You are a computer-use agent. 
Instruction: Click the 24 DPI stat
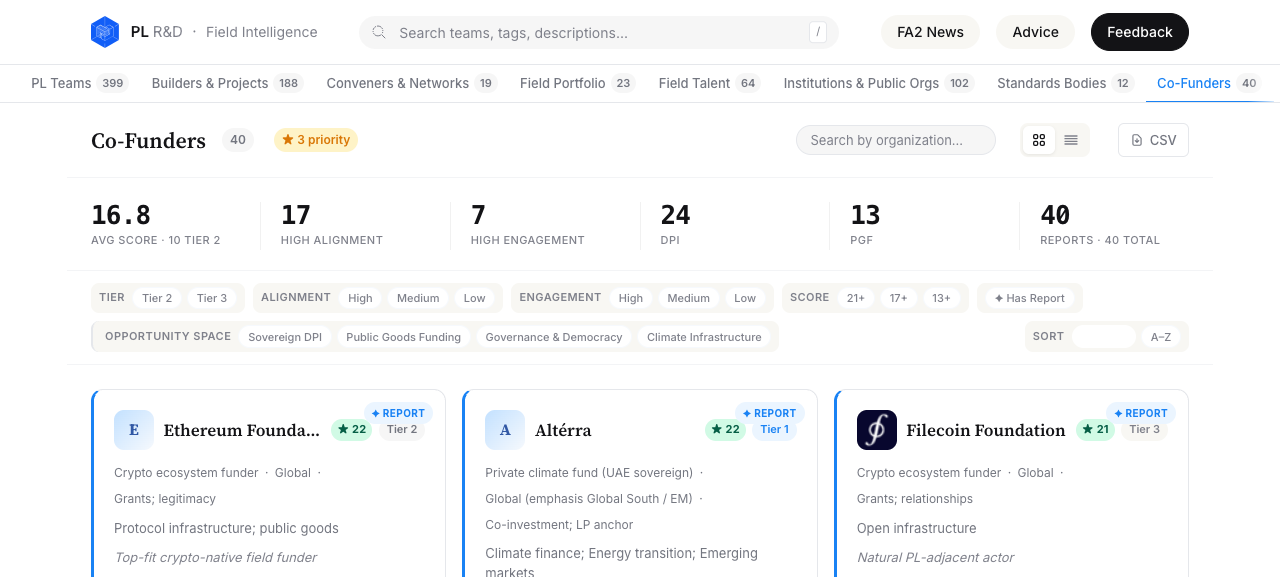[676, 224]
